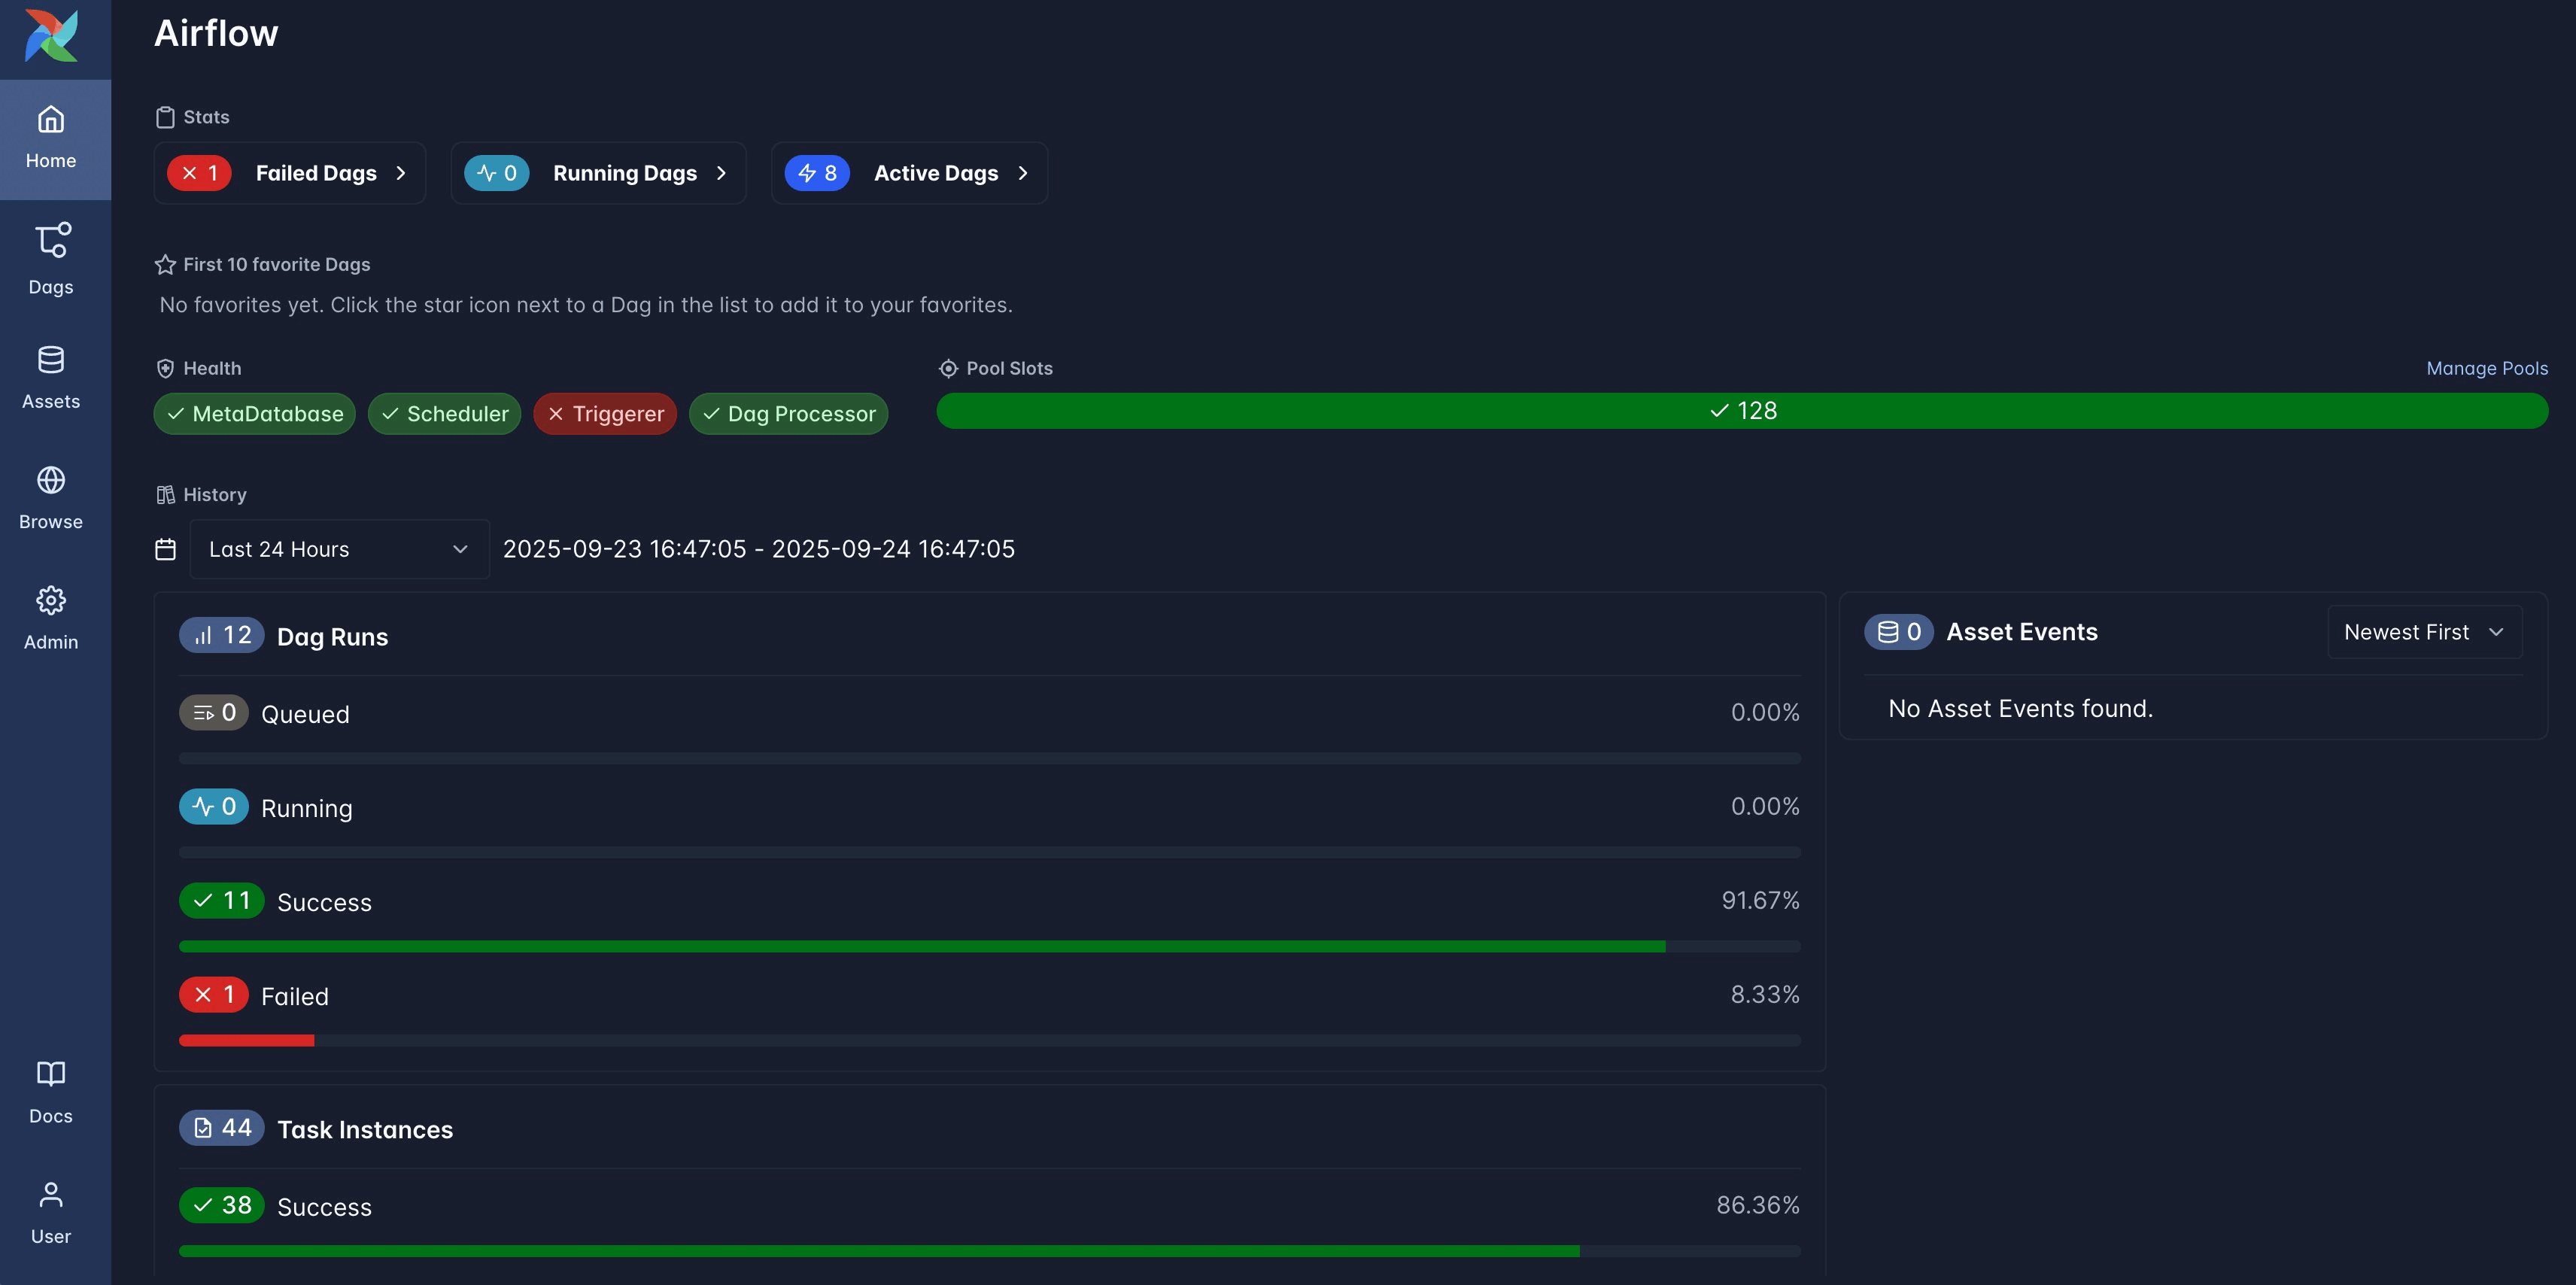2576x1285 pixels.
Task: Click the Manage Pools link
Action: pyautogui.click(x=2486, y=368)
